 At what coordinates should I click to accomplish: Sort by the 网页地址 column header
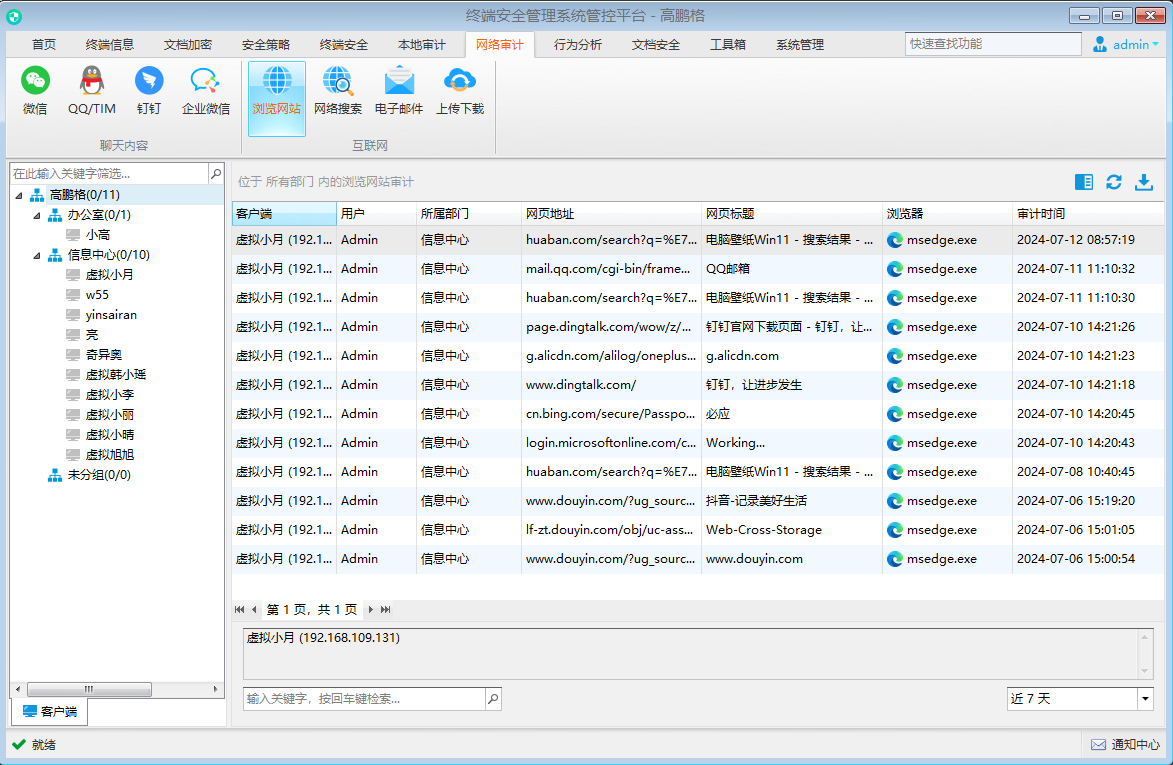[611, 214]
